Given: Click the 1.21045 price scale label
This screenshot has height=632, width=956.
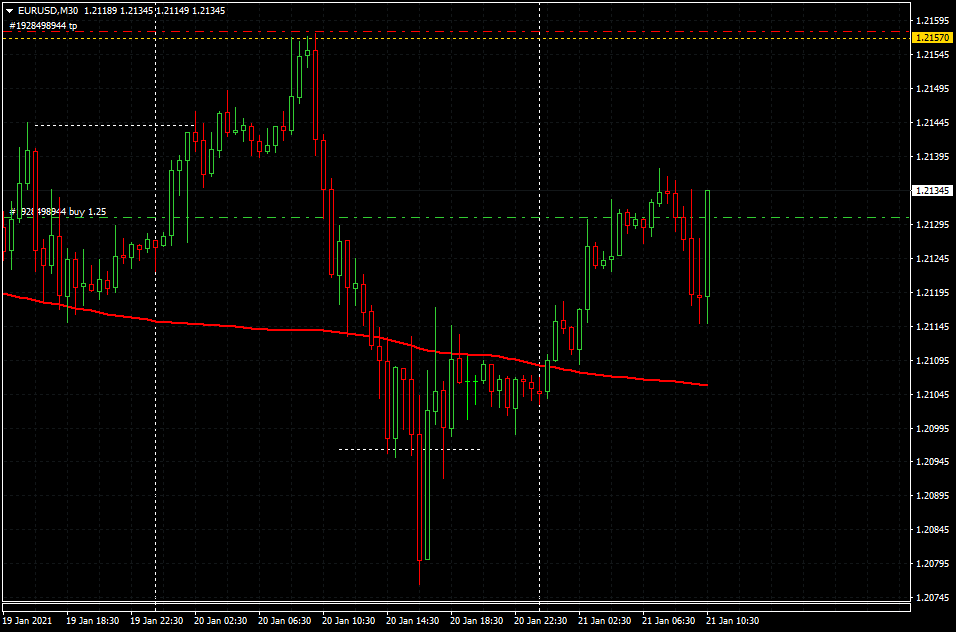Looking at the screenshot, I should (933, 395).
